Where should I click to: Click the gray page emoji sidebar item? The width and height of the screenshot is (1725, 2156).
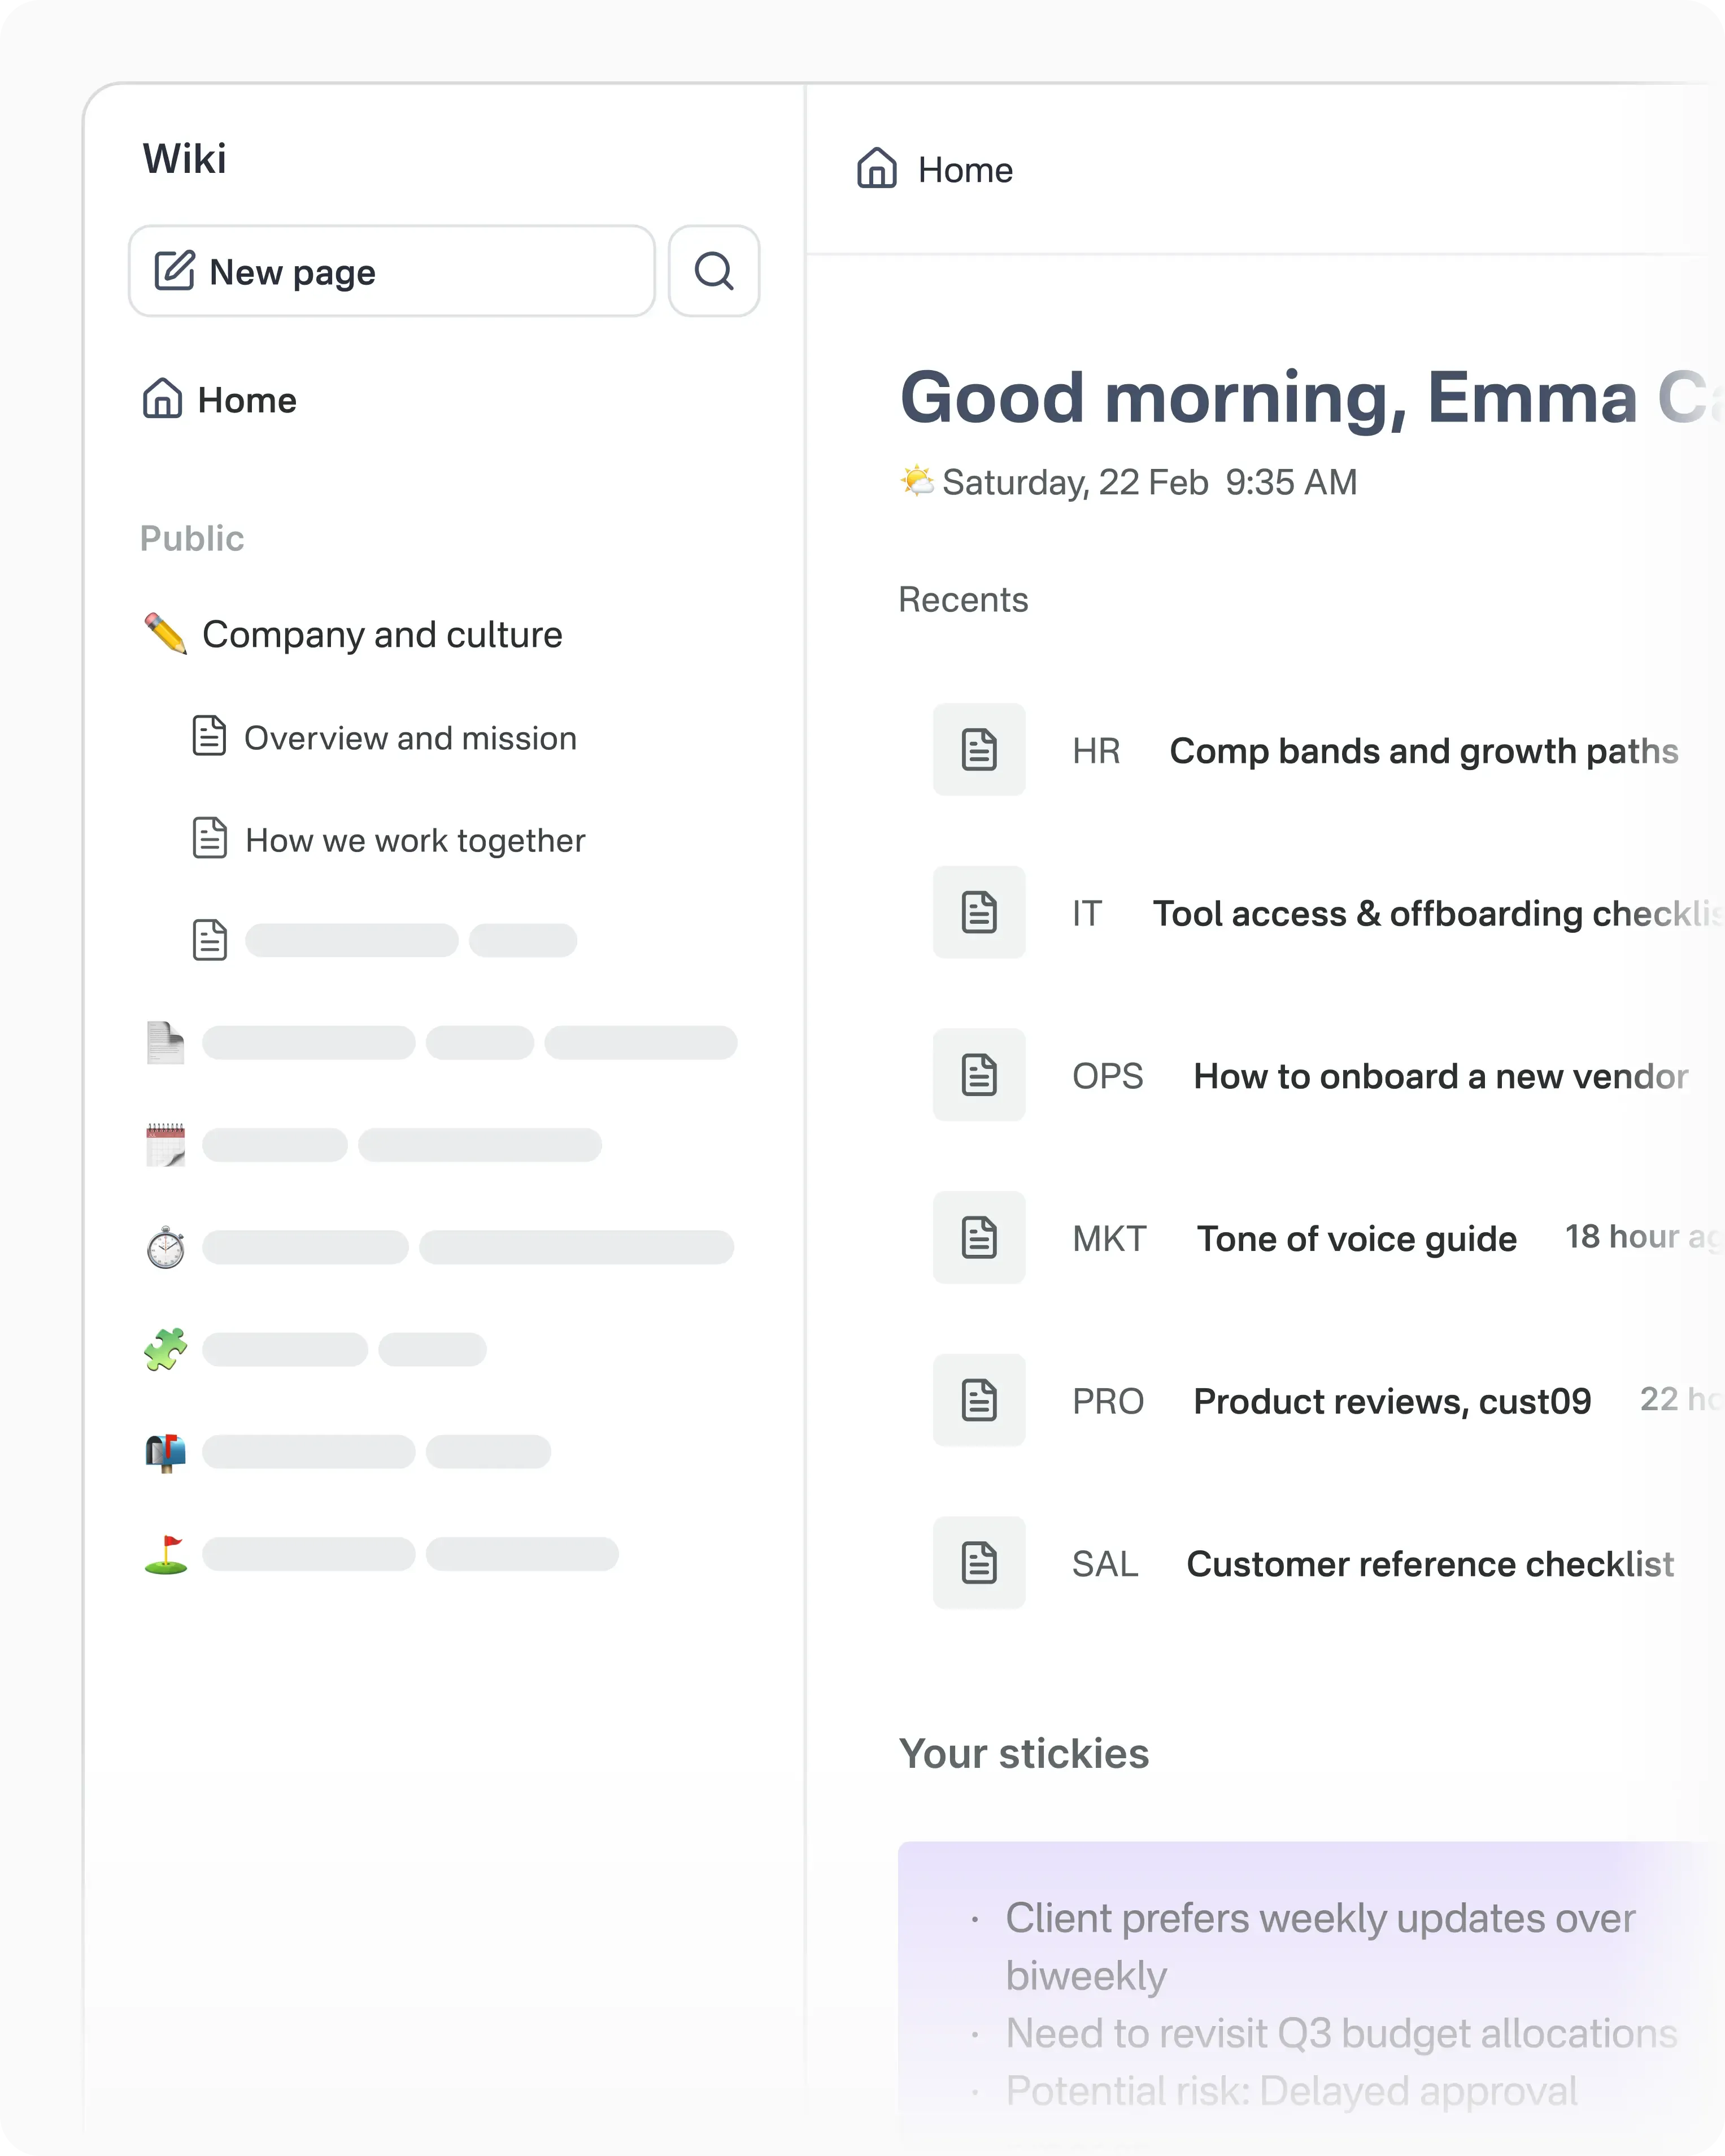tap(165, 1043)
